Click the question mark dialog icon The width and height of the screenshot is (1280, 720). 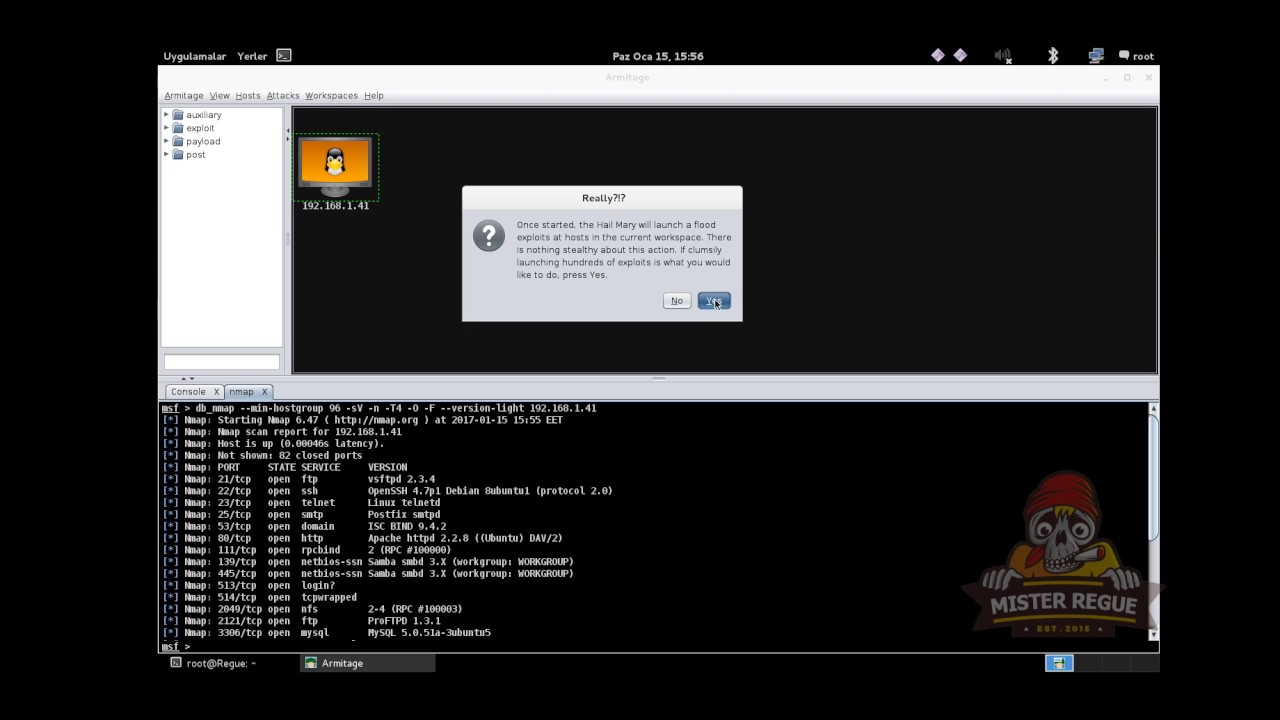(x=489, y=236)
